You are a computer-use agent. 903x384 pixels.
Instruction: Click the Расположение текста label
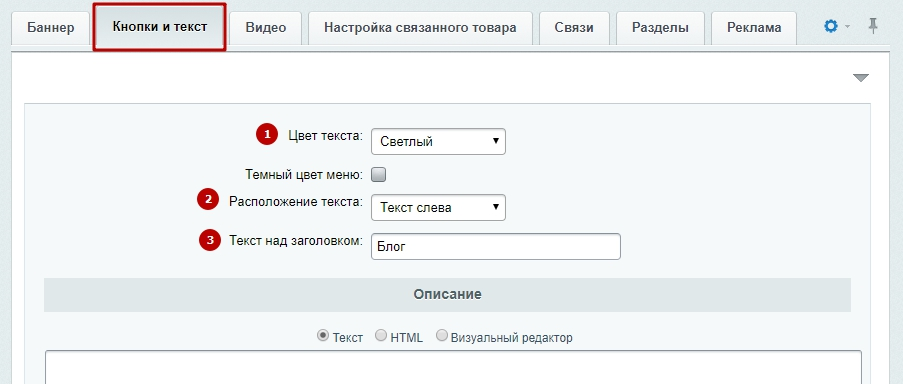pos(296,201)
